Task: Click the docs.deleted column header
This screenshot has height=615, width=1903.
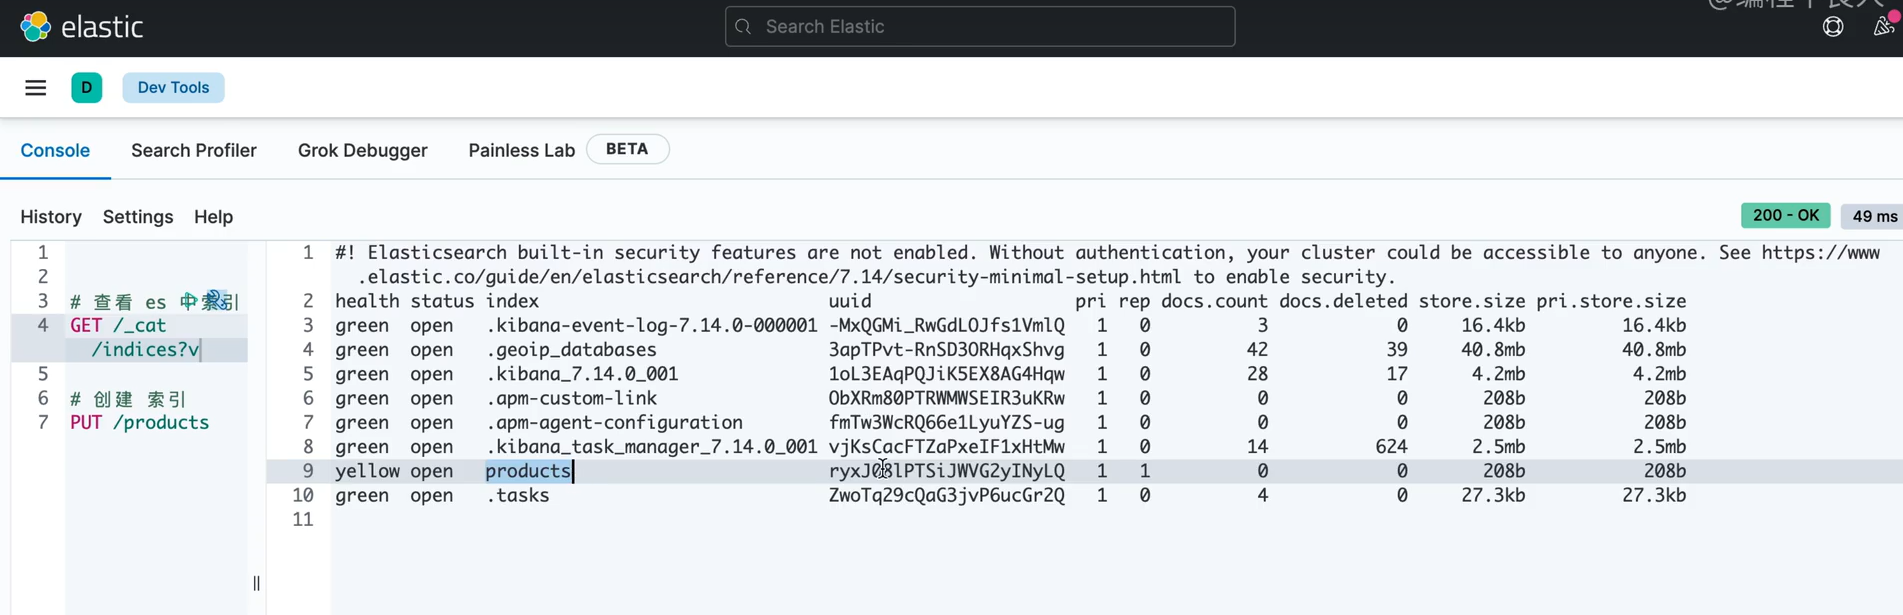Action: [1343, 301]
